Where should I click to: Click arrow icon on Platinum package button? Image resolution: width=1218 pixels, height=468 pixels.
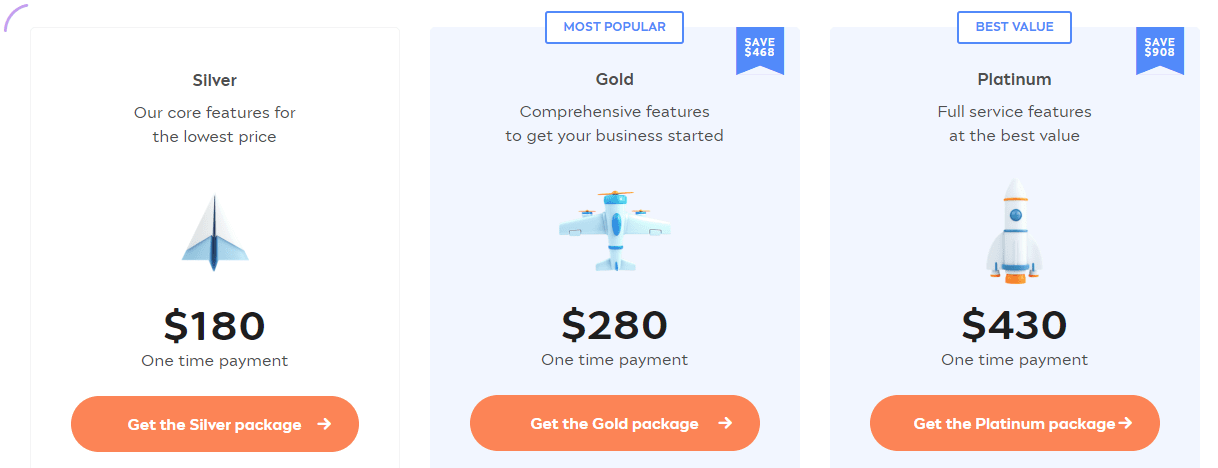coord(1125,424)
